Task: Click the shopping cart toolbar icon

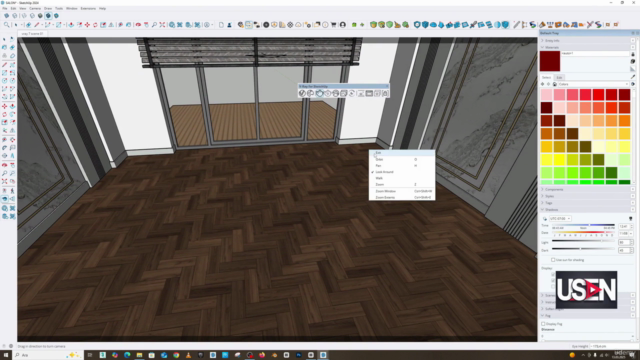Action: tap(333, 25)
